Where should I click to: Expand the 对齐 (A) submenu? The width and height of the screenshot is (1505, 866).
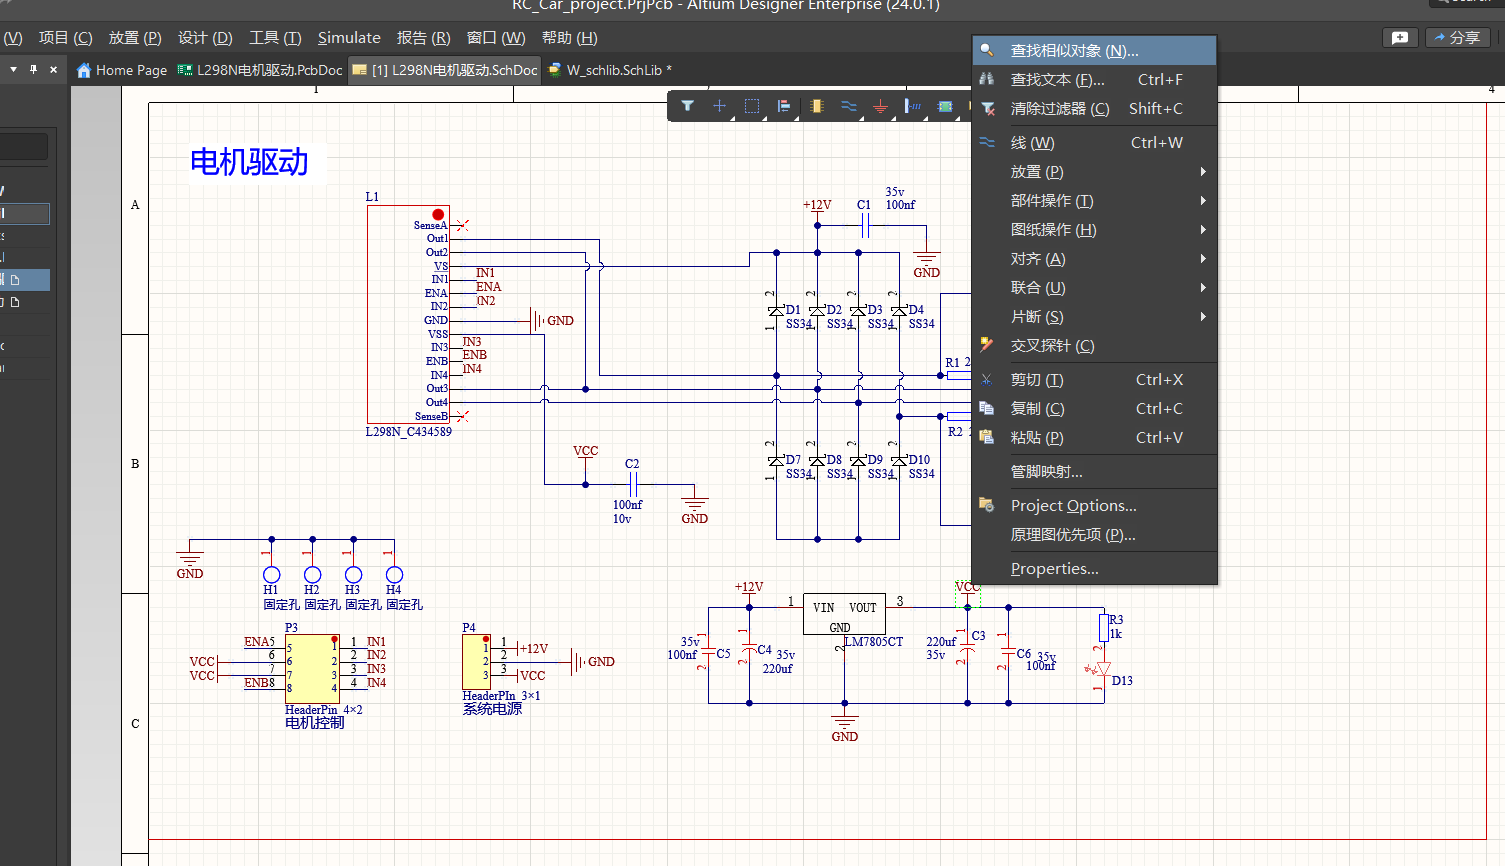click(x=1094, y=258)
